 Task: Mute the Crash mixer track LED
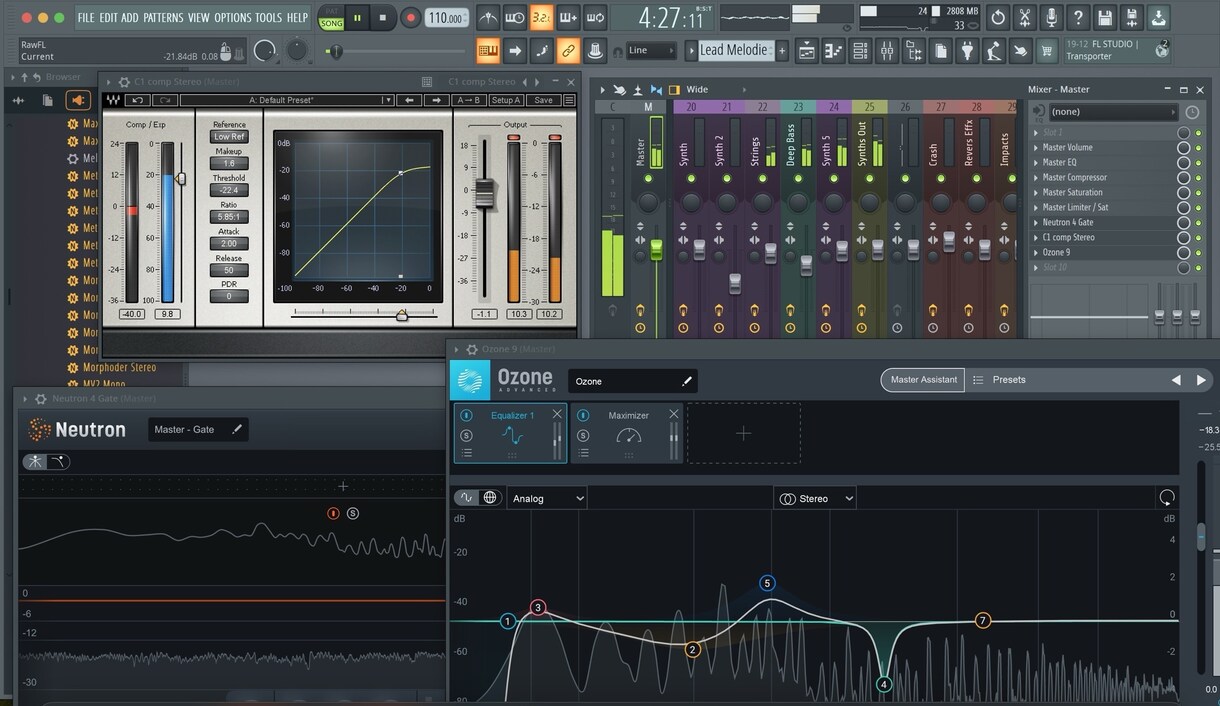click(941, 179)
